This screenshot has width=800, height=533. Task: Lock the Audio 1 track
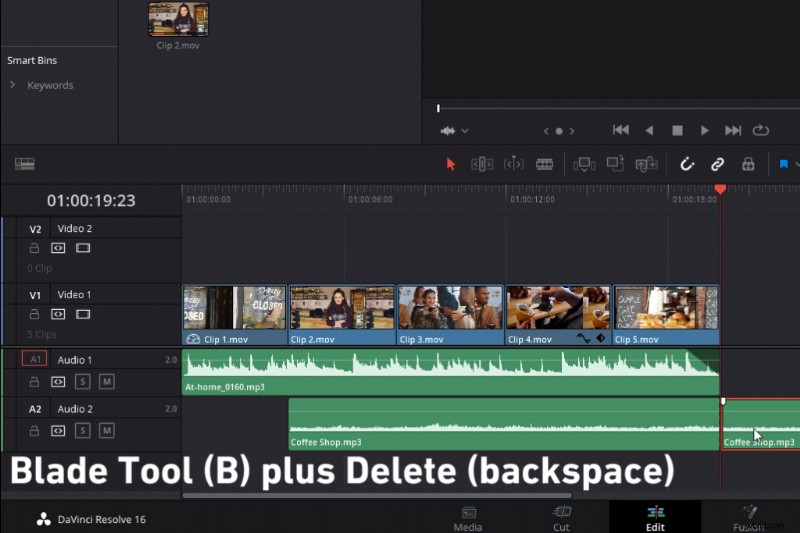[34, 382]
